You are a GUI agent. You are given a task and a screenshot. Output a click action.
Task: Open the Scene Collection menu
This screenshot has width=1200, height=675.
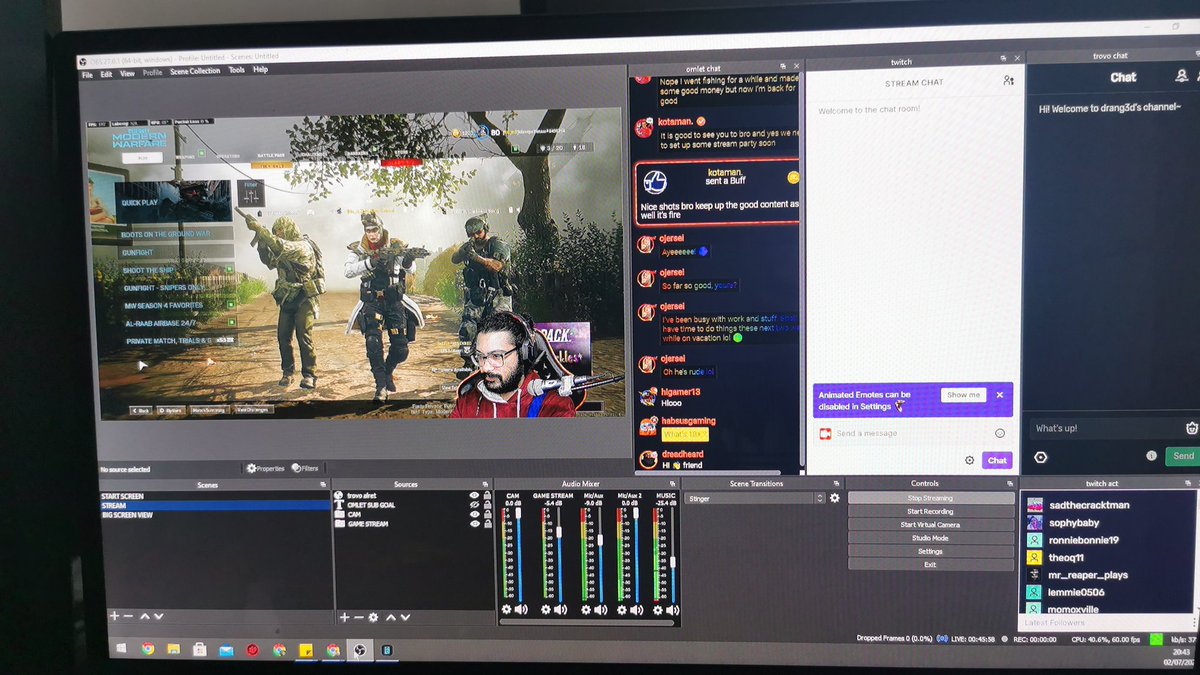[x=195, y=70]
